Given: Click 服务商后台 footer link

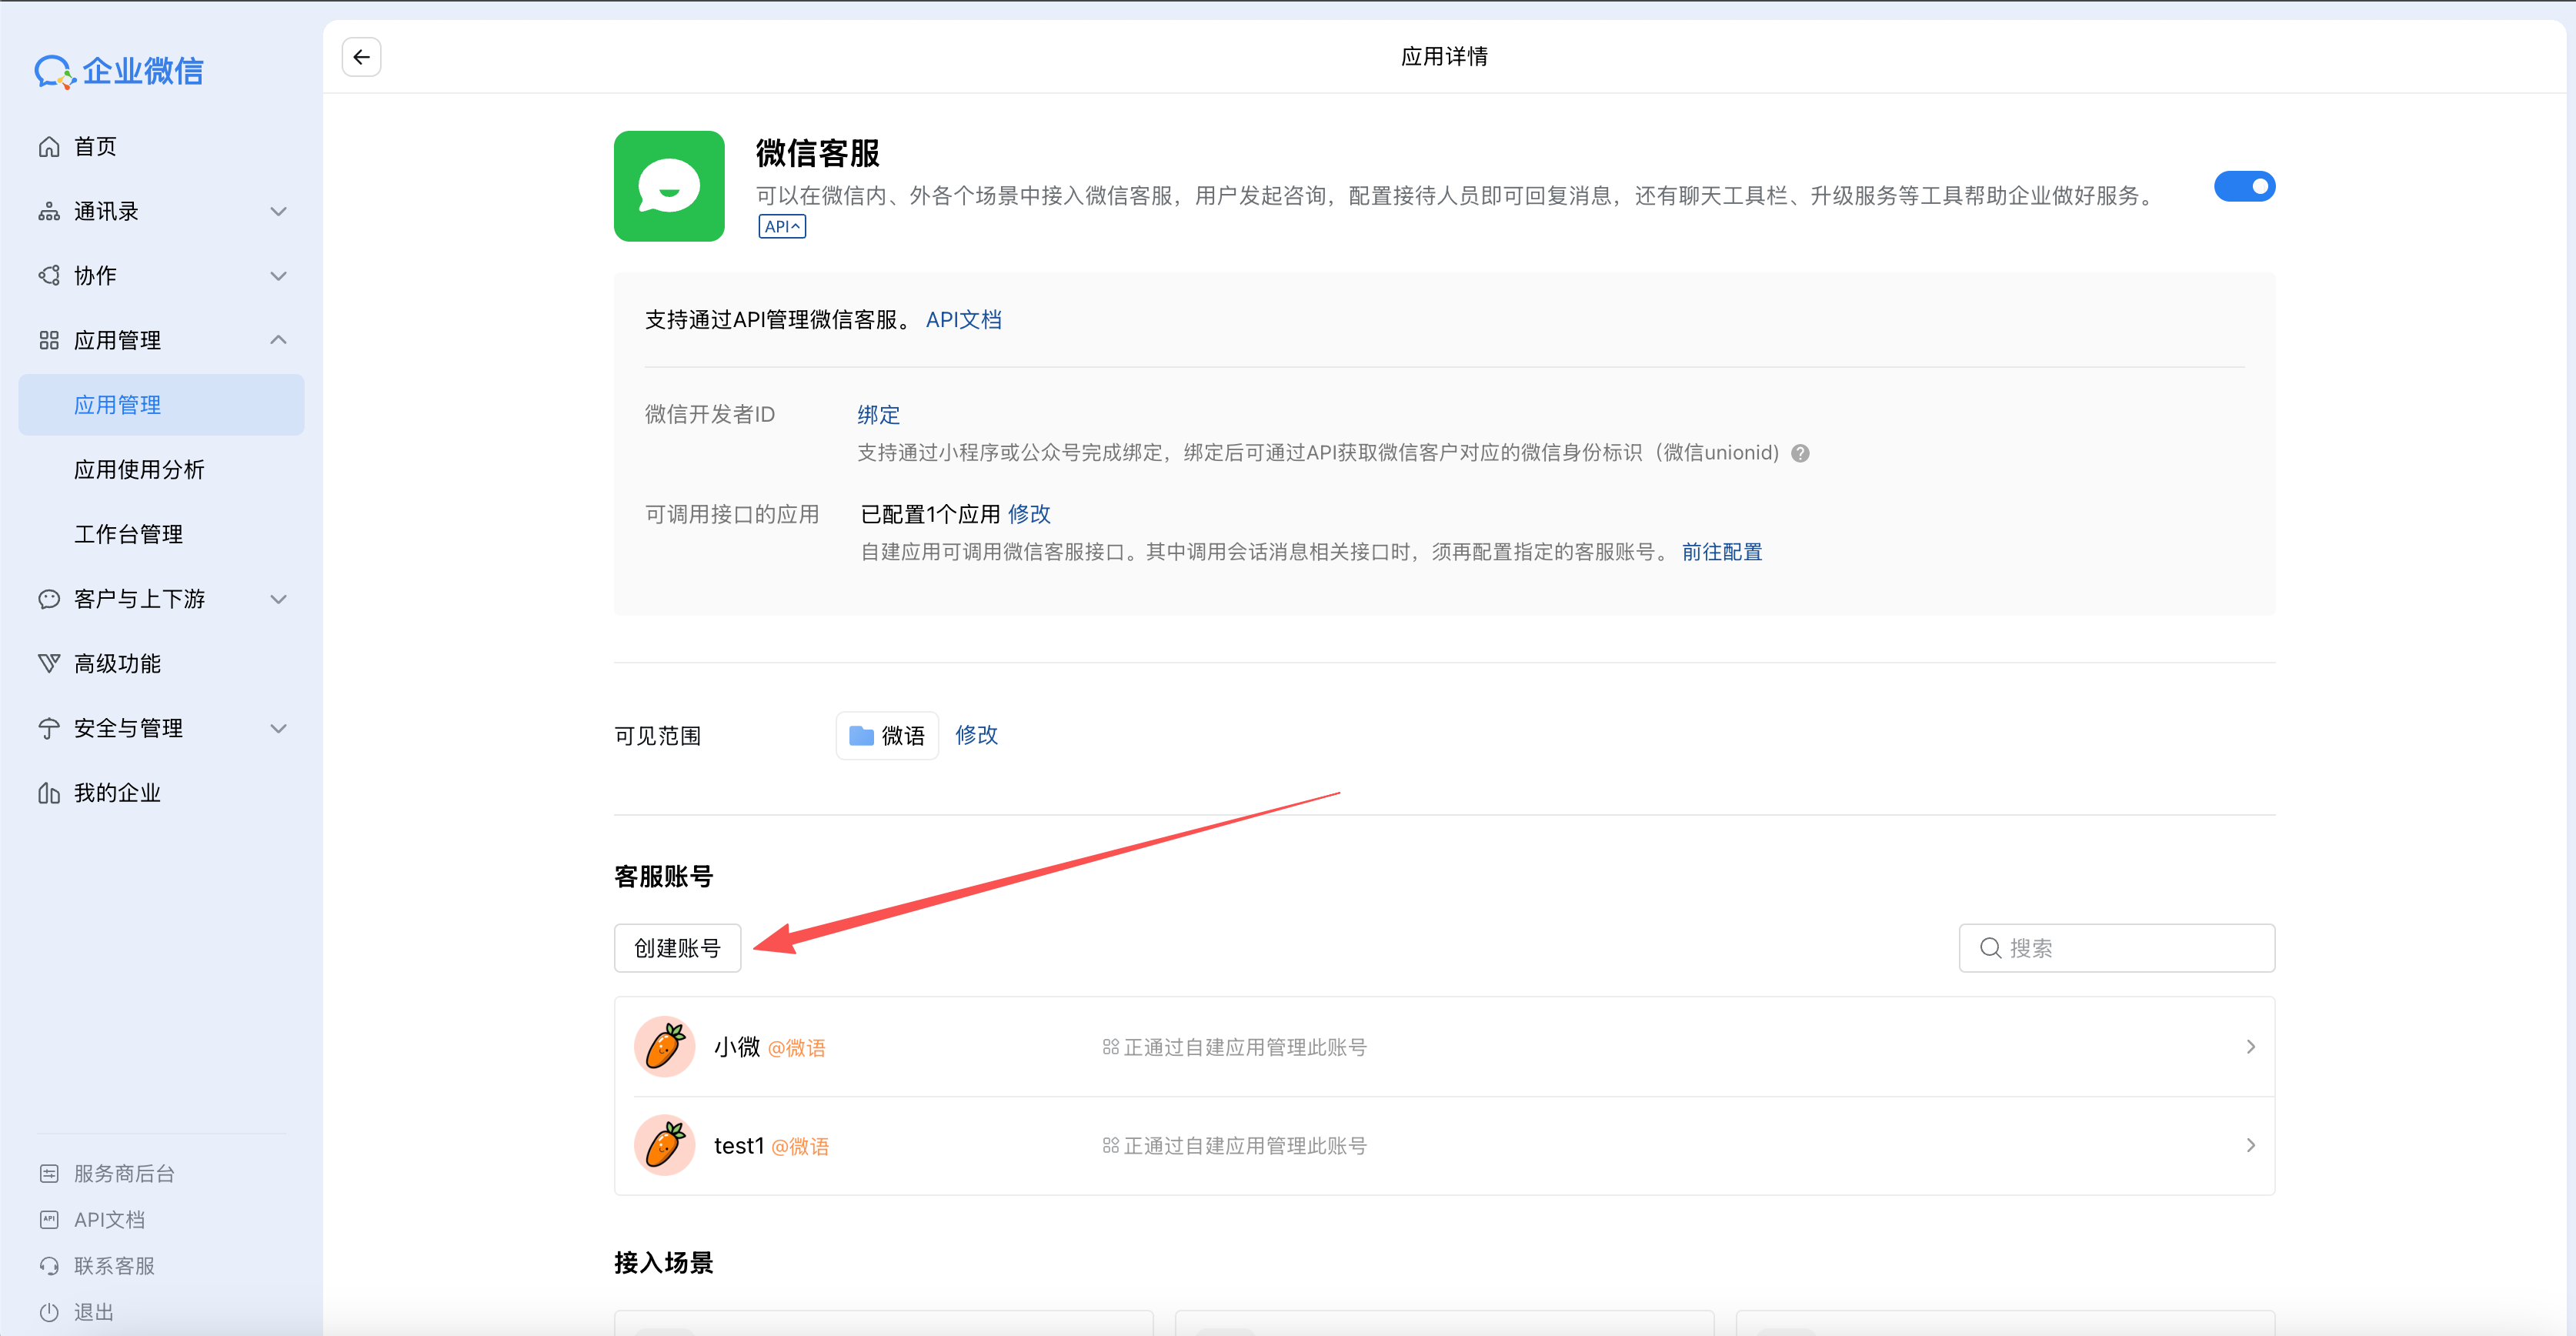Looking at the screenshot, I should (124, 1173).
